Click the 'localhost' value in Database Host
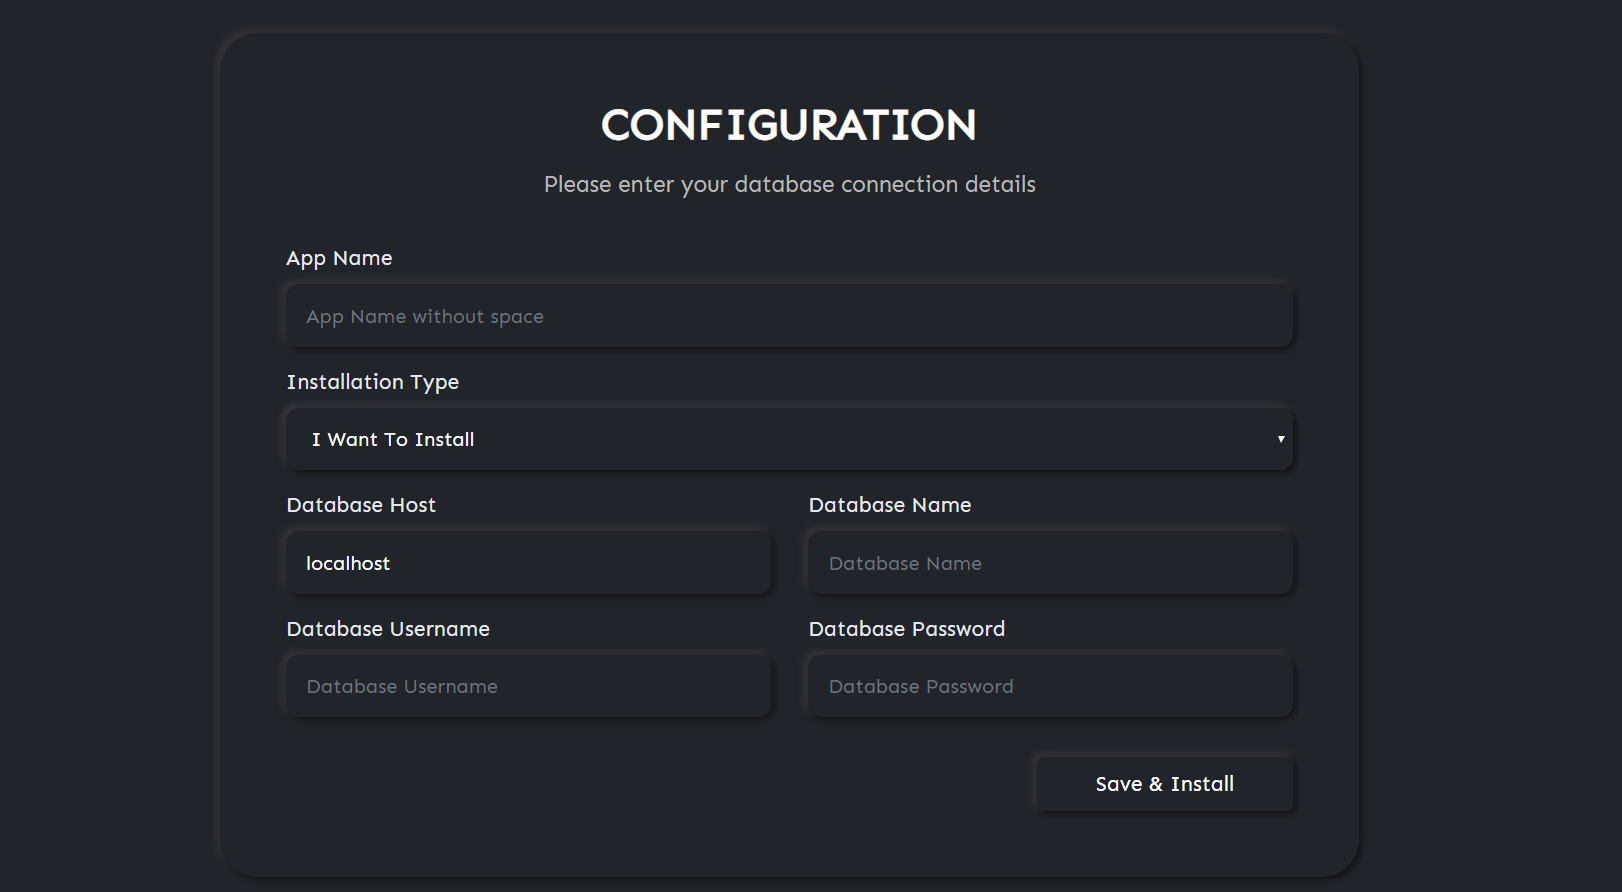 point(348,564)
